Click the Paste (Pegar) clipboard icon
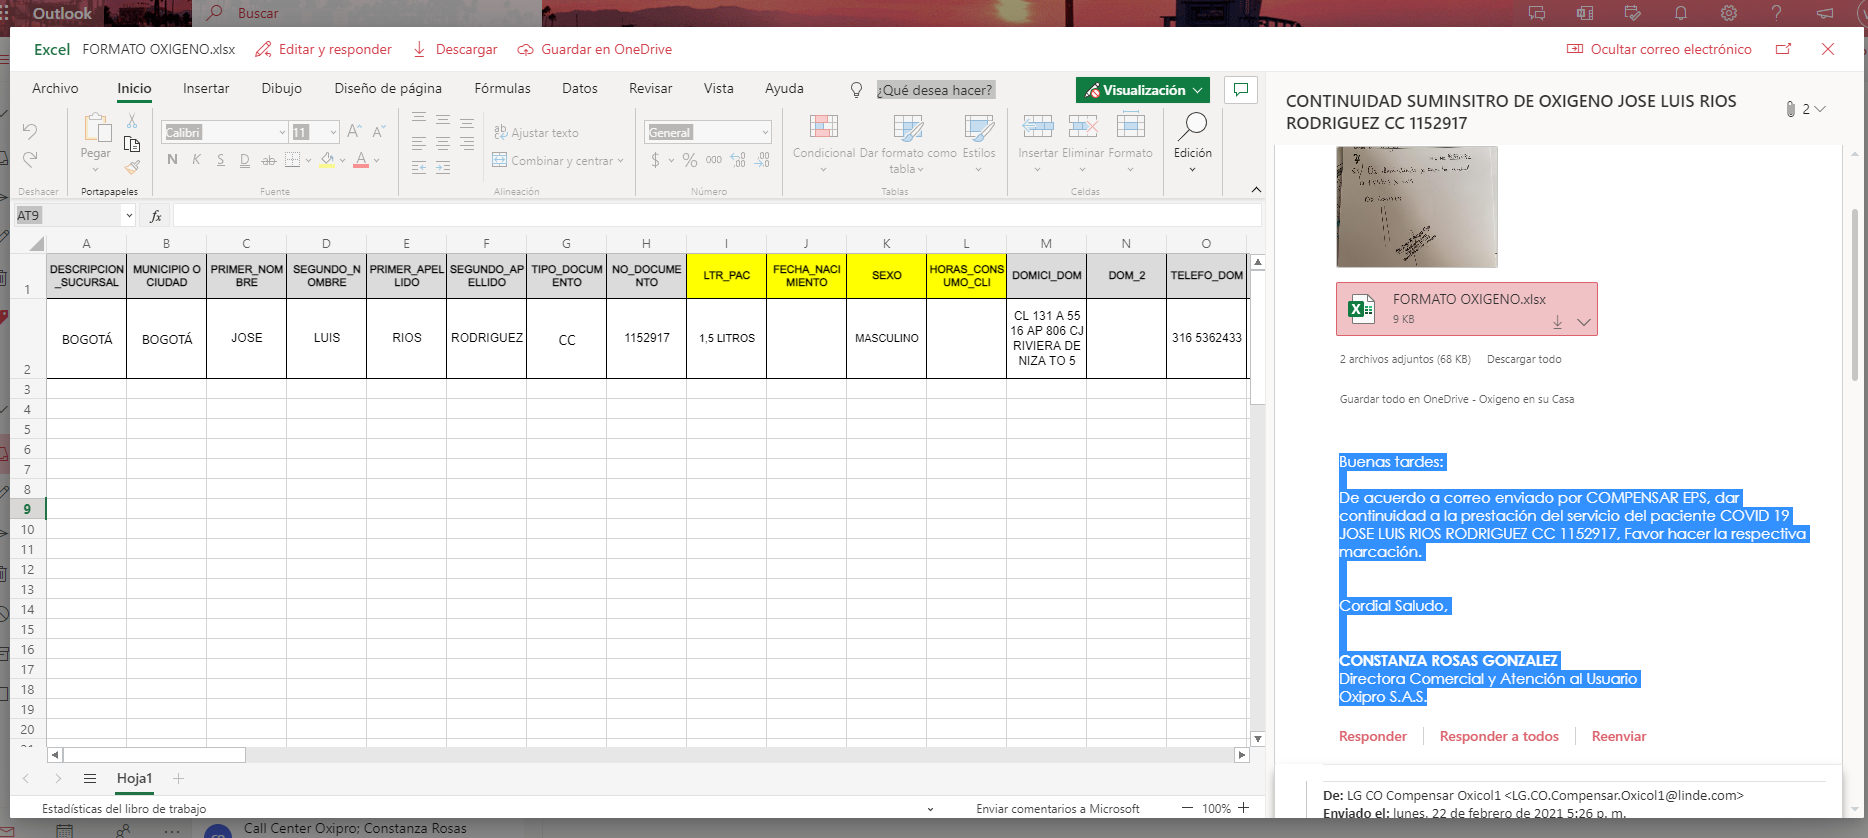The width and height of the screenshot is (1868, 838). coord(96,127)
